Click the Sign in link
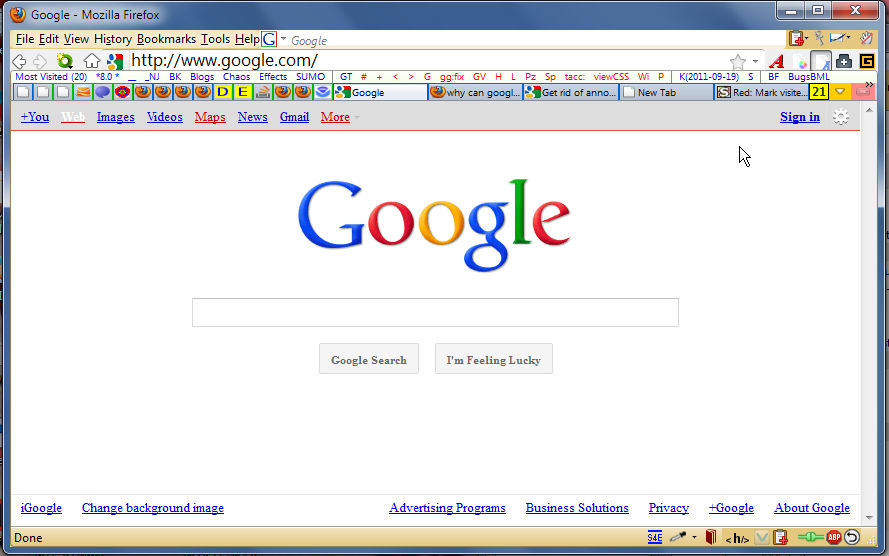The width and height of the screenshot is (889, 556). [x=799, y=117]
